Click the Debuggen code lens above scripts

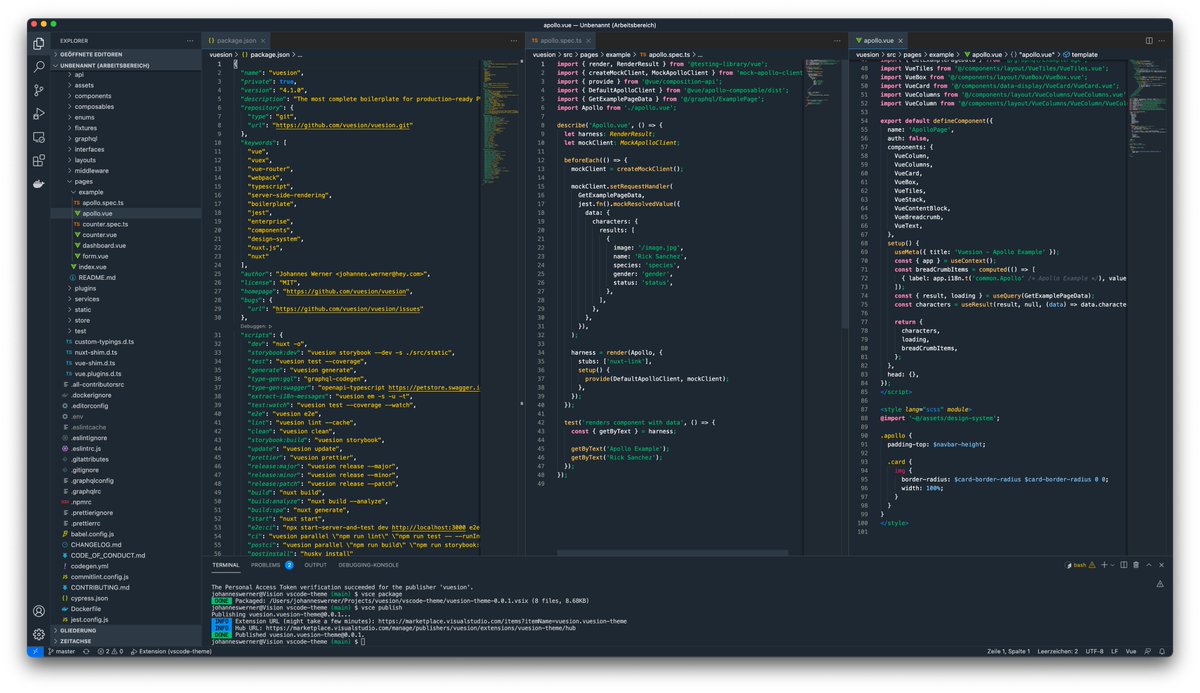[254, 326]
